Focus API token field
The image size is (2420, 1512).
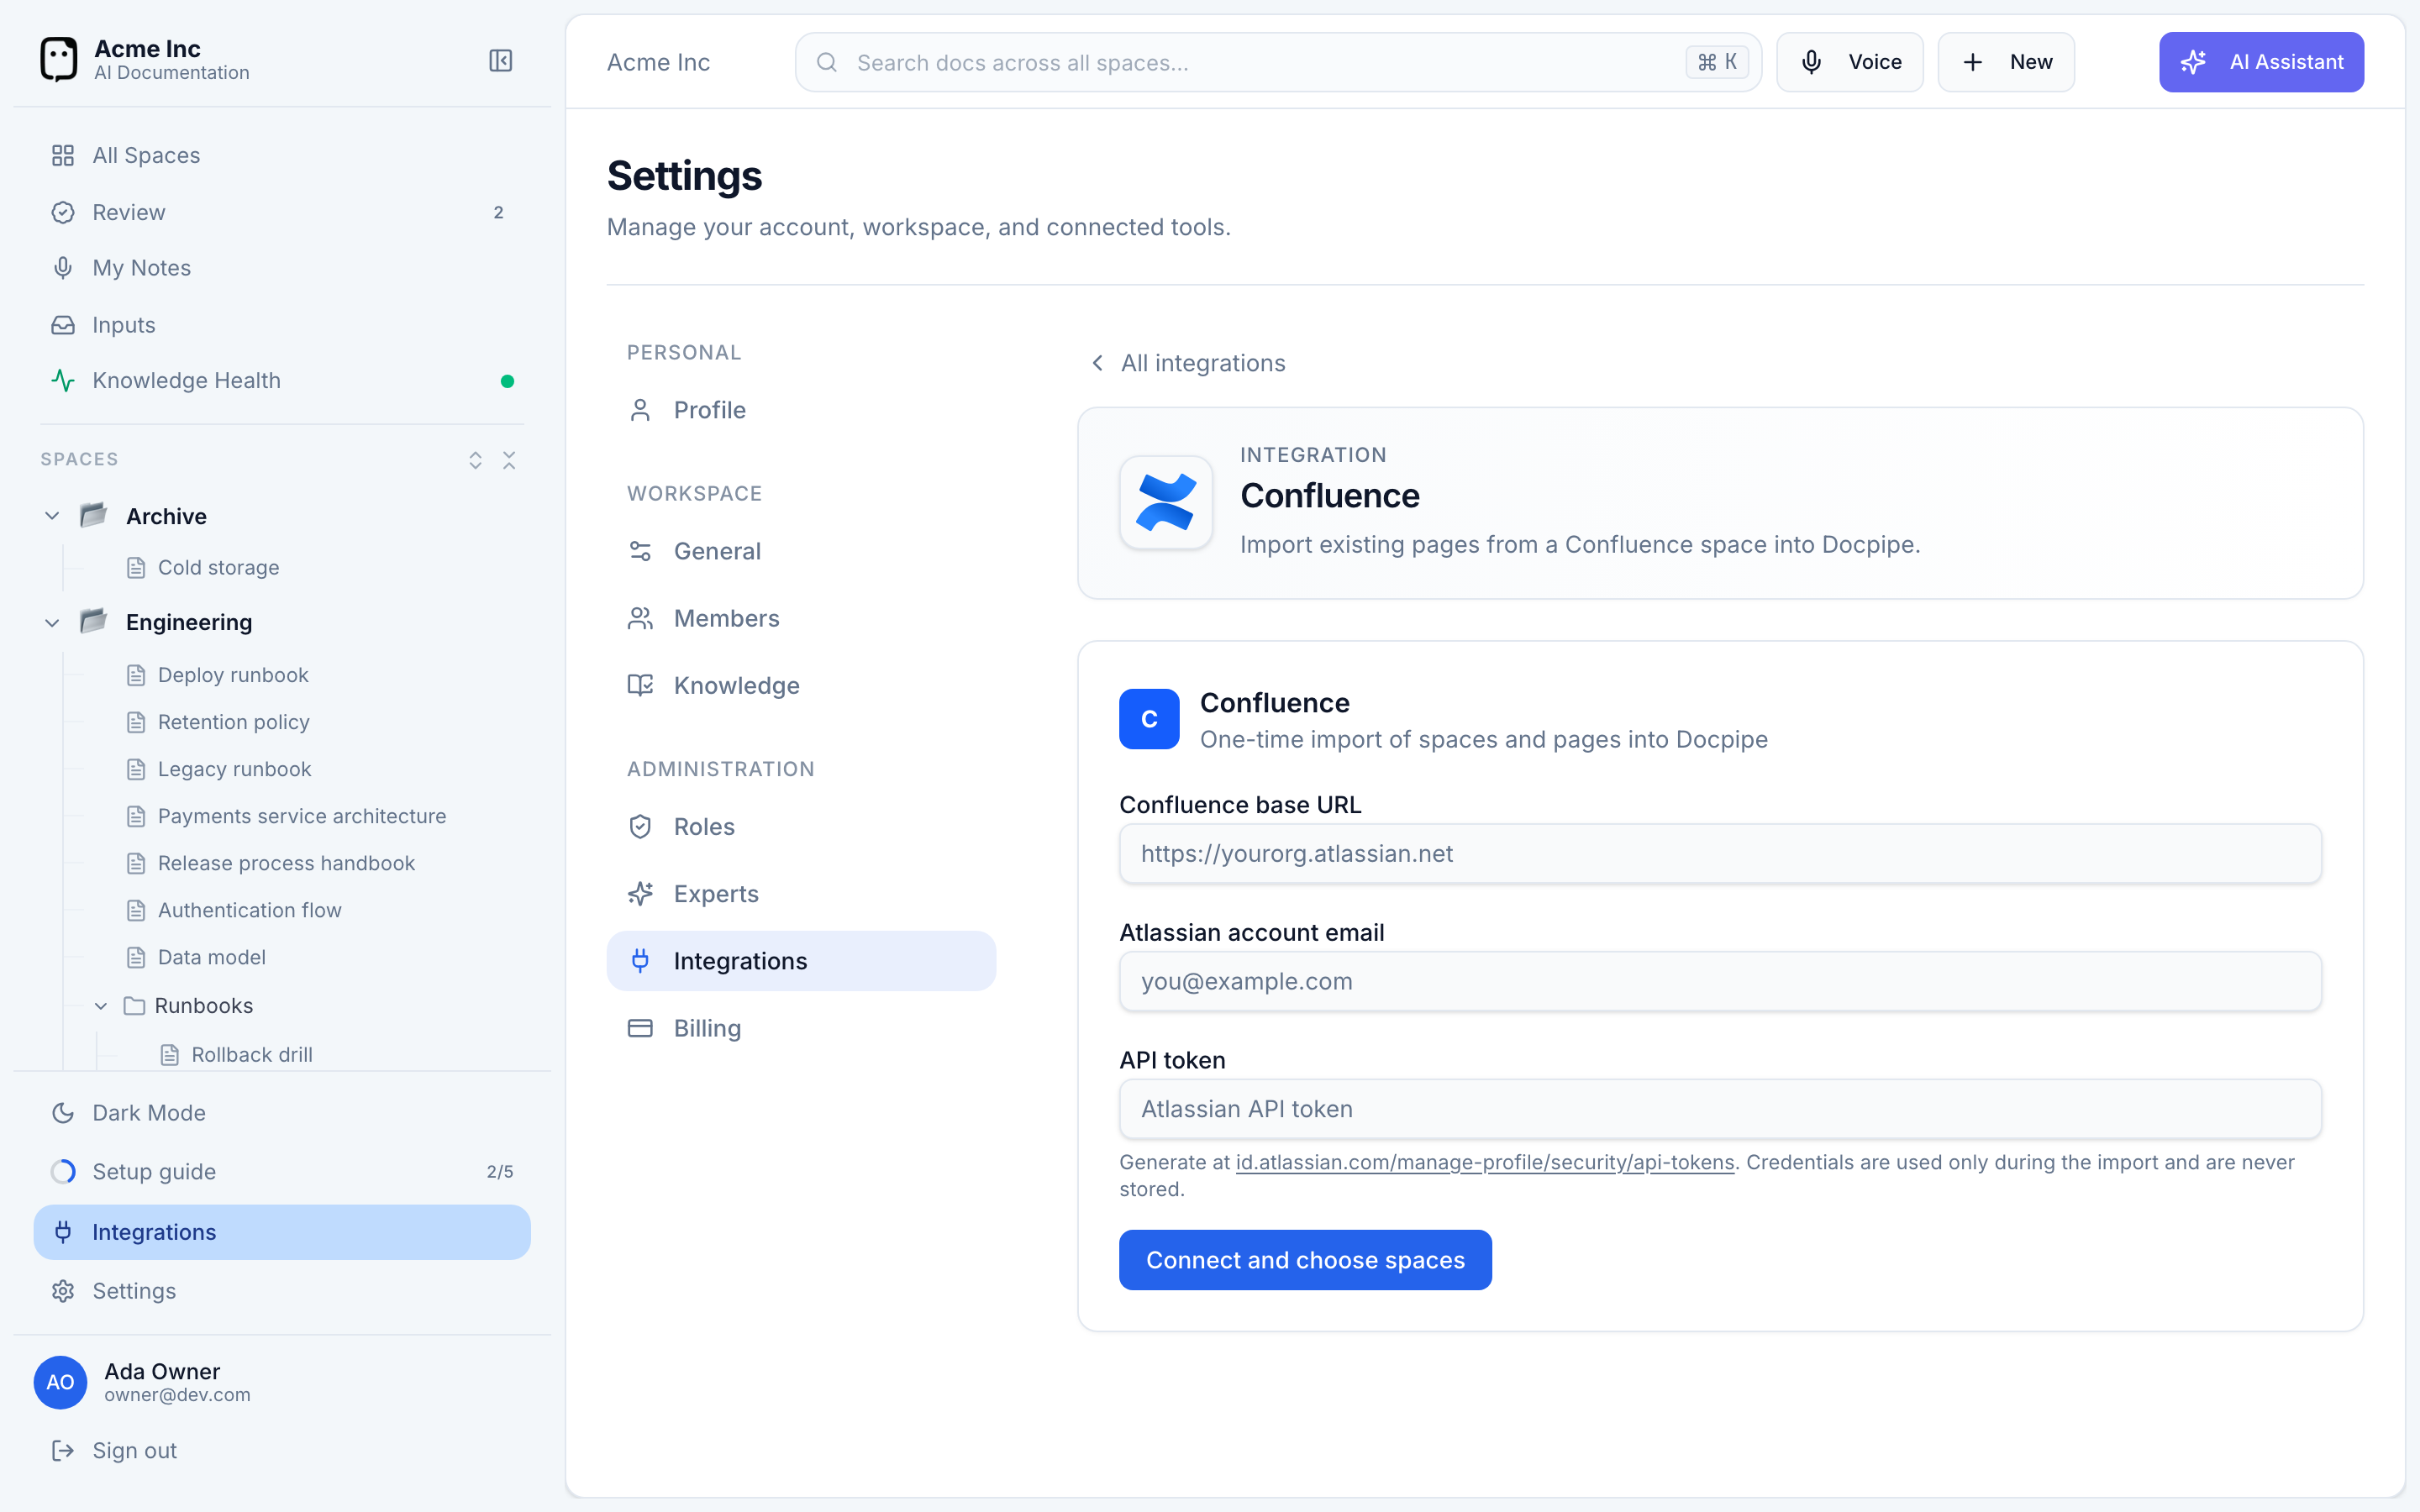coord(1720,1109)
